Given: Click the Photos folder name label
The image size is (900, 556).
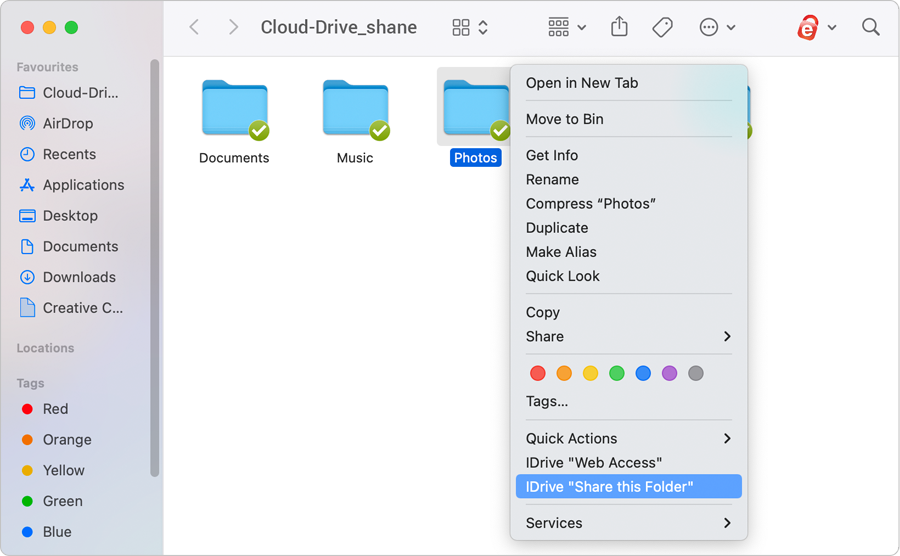Looking at the screenshot, I should click(x=475, y=158).
